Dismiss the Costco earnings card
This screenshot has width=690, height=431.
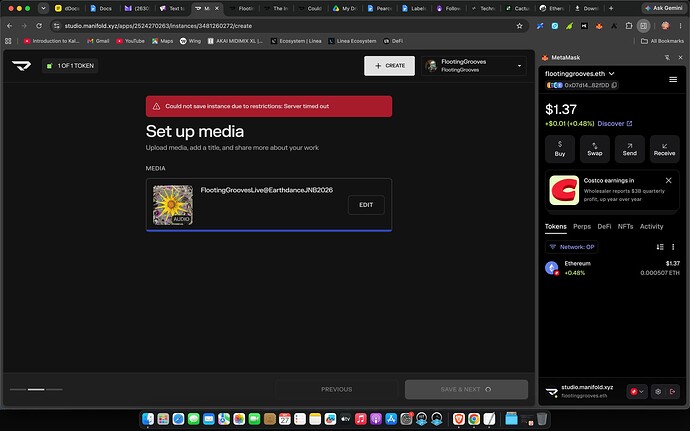(x=668, y=181)
